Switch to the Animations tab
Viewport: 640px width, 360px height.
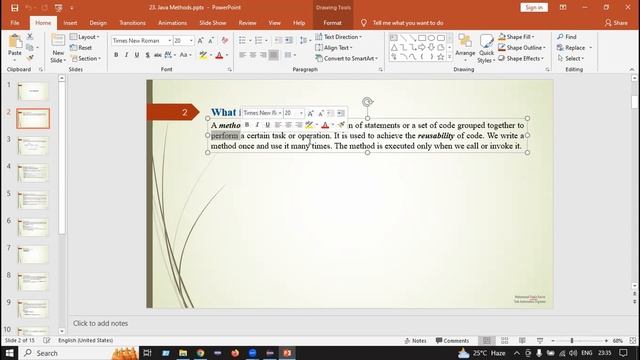pos(172,23)
